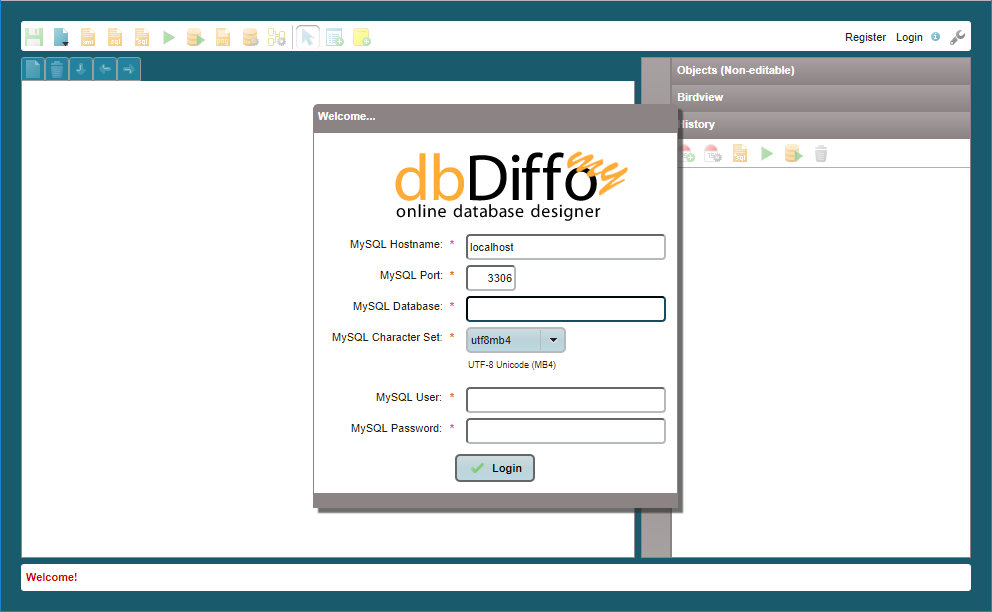Screen dimensions: 992x612
Task: Click the XML export file icon
Action: 88,37
